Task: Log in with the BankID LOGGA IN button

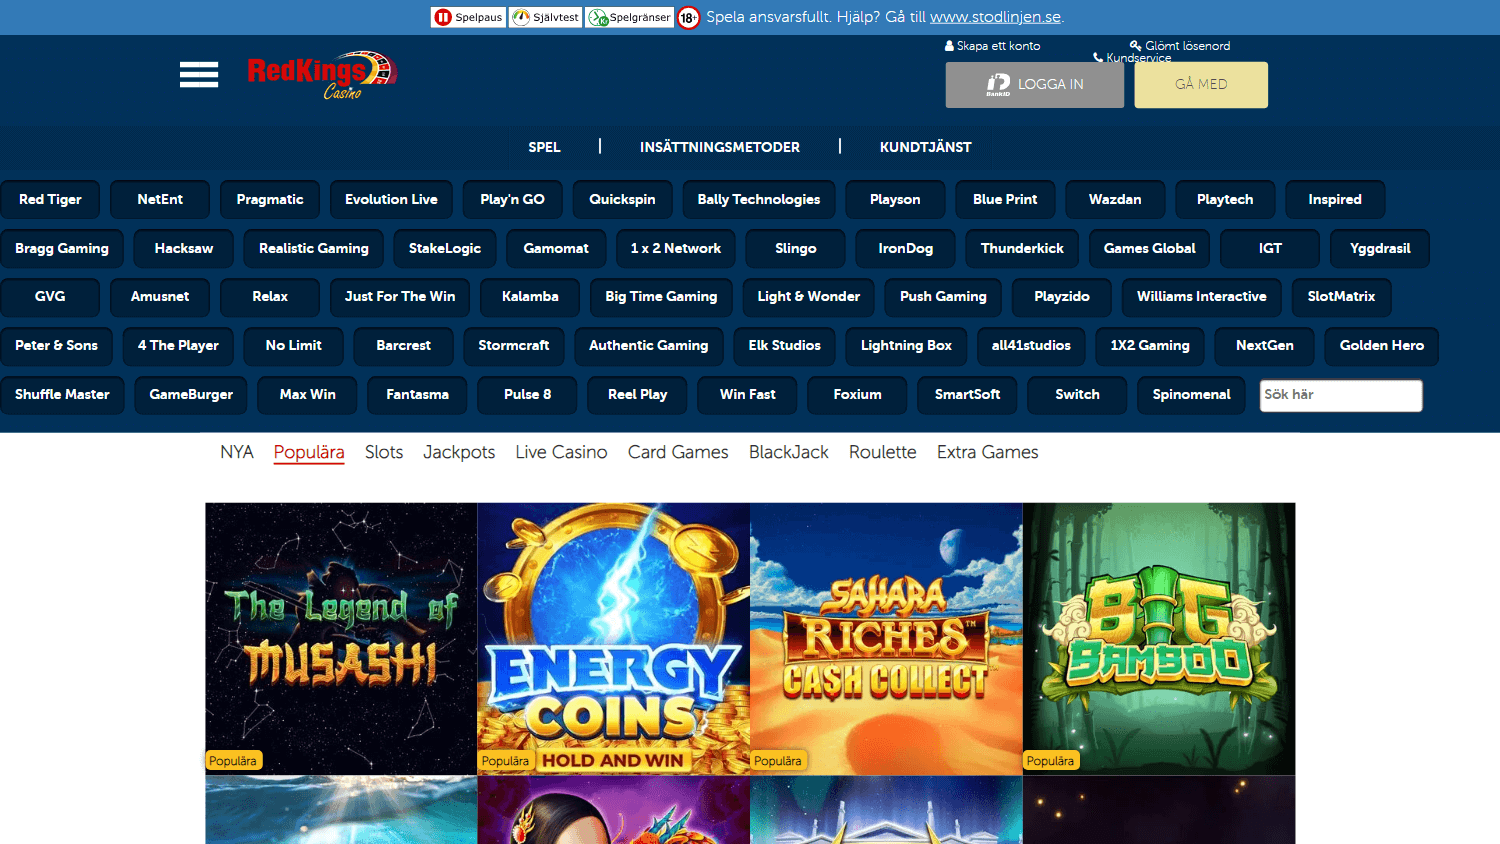Action: tap(1035, 85)
